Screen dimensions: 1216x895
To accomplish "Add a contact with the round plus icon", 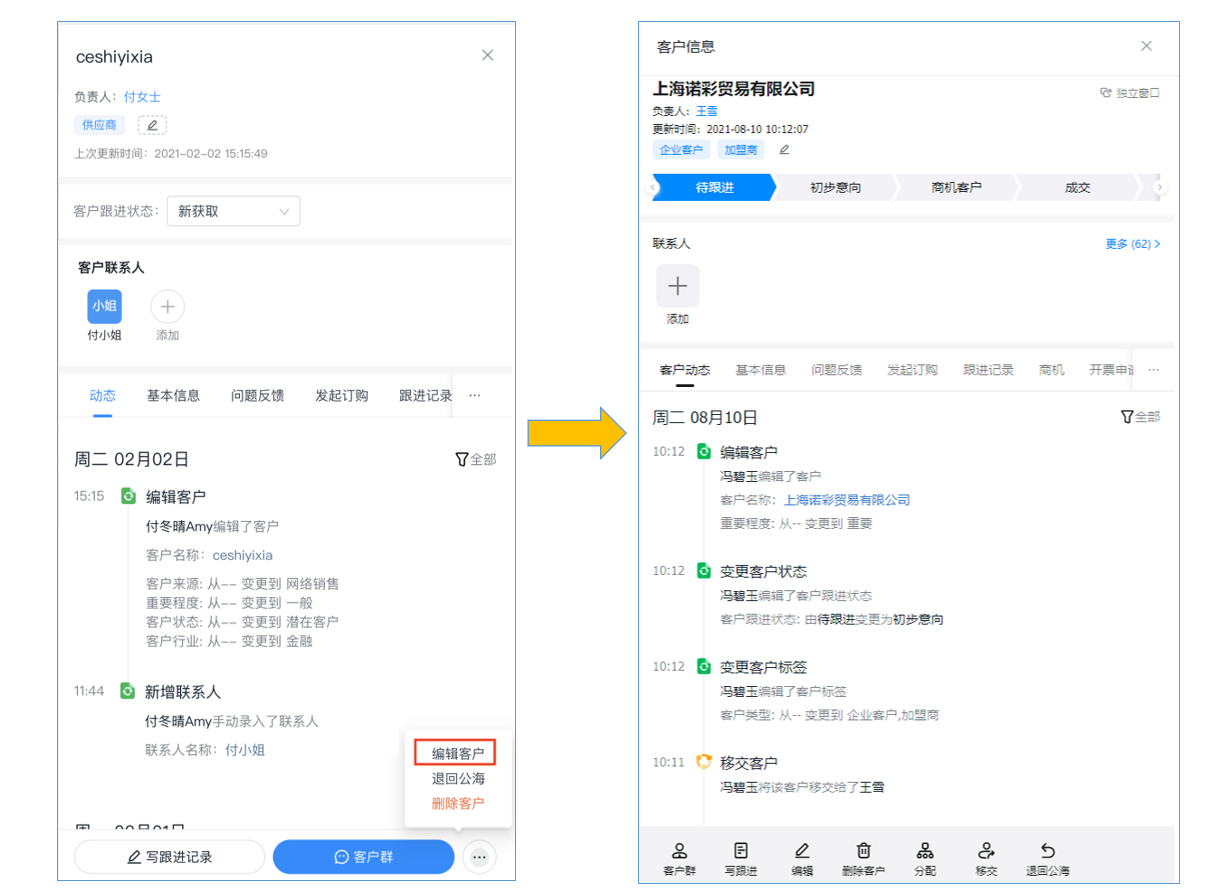I will (167, 306).
